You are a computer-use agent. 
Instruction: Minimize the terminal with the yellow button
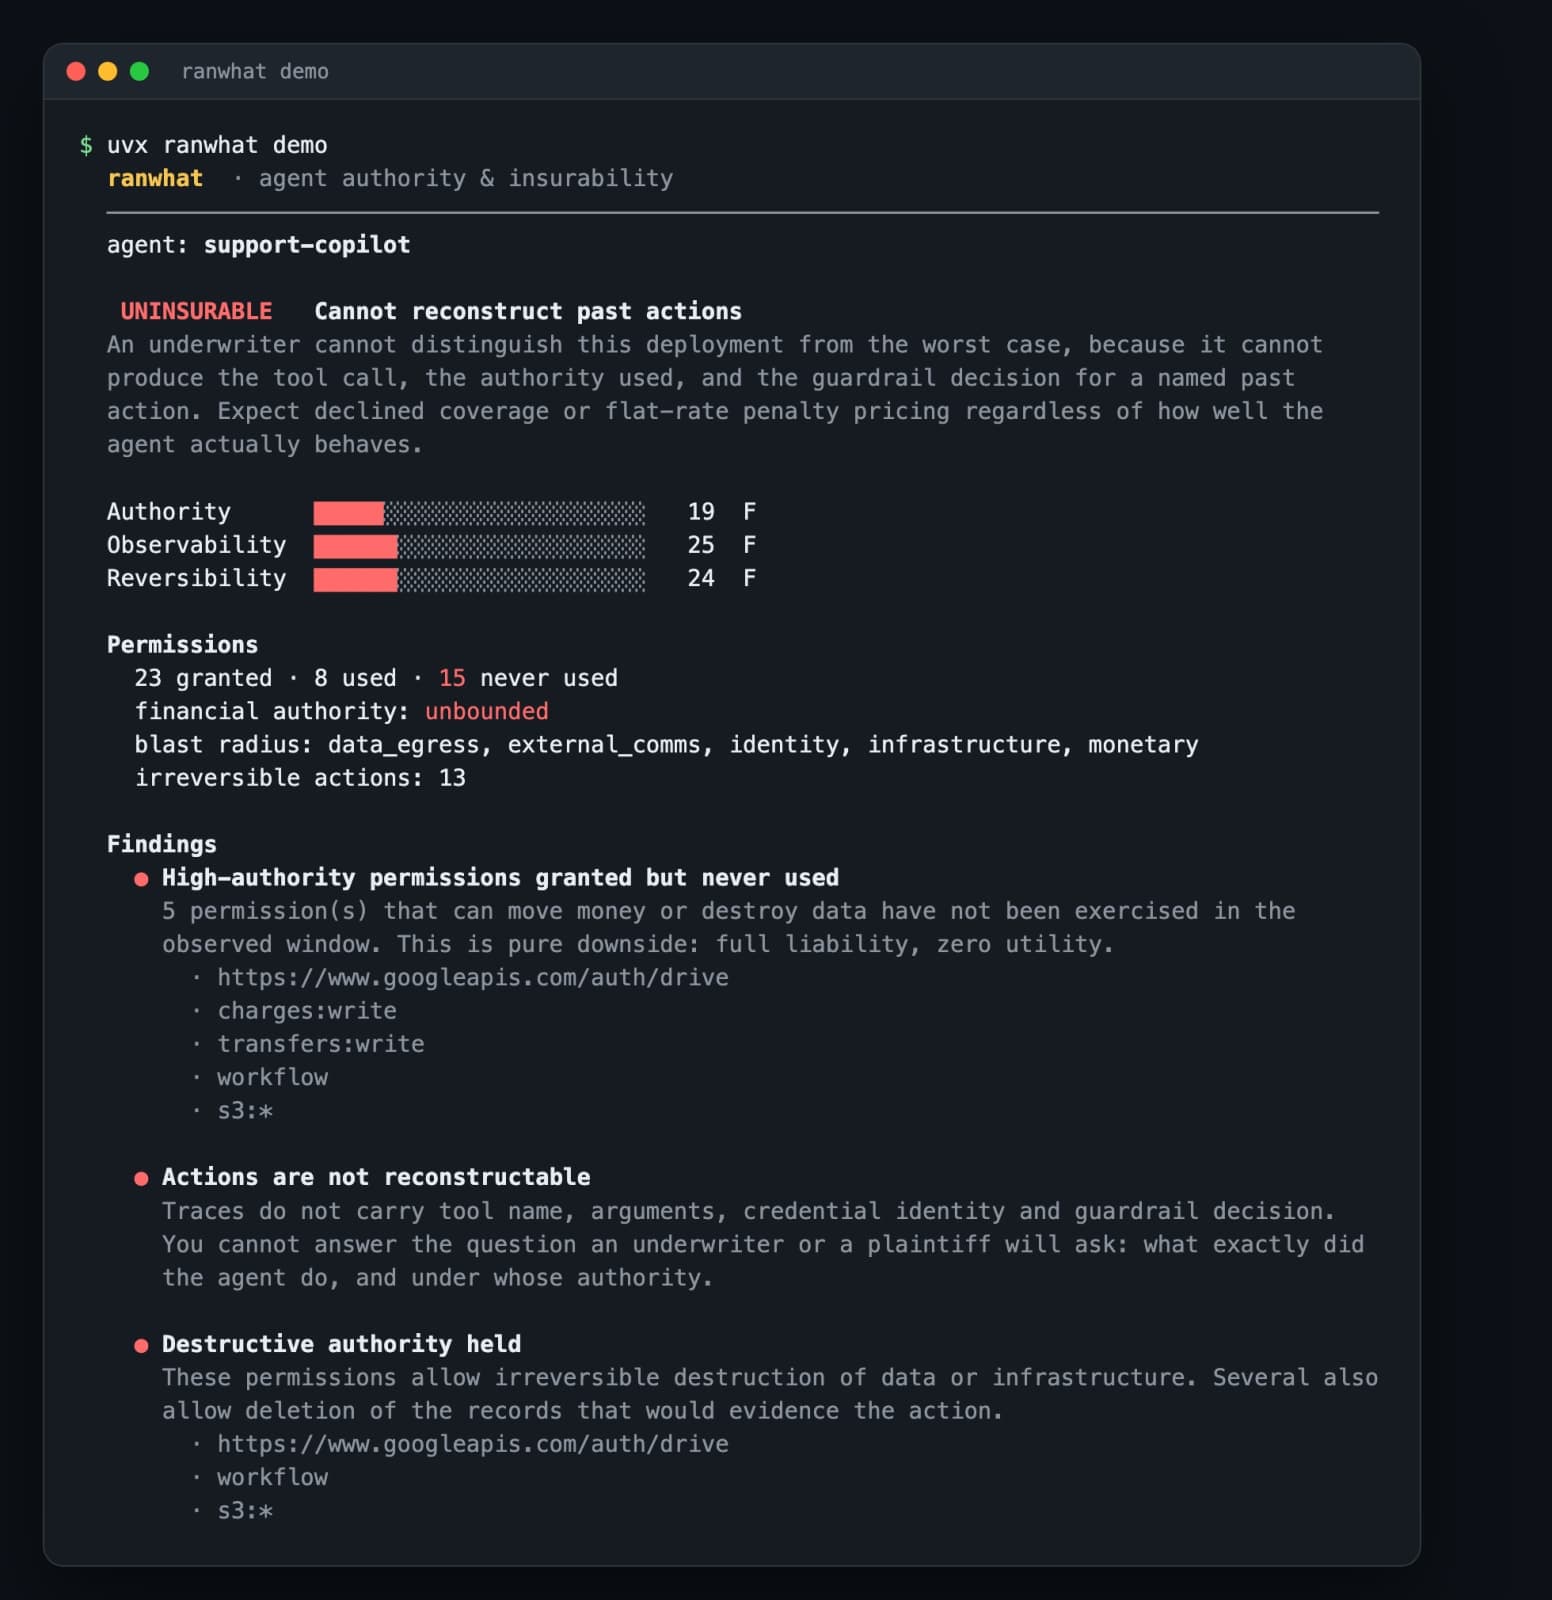pos(108,71)
